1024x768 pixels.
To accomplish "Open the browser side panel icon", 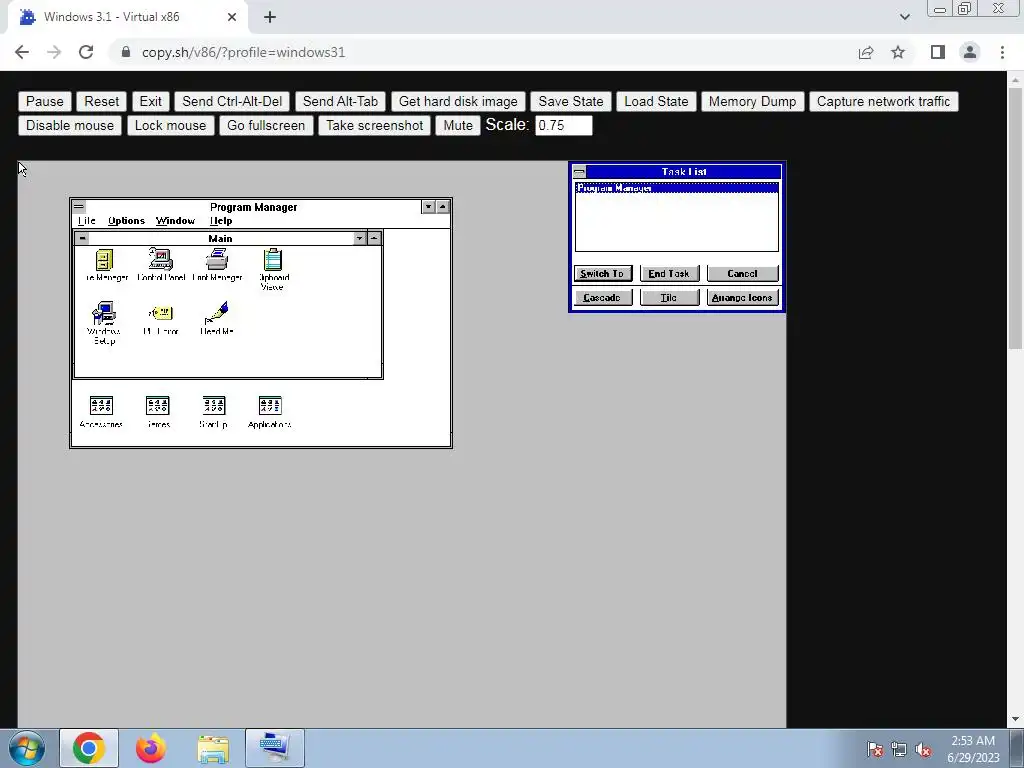I will click(938, 52).
